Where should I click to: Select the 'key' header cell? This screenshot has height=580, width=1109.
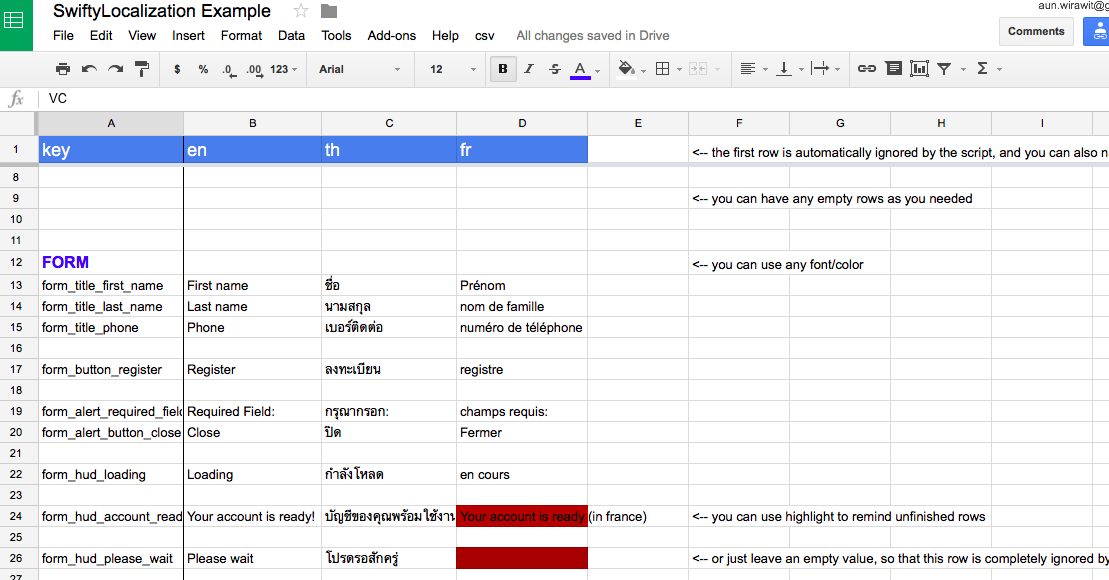[111, 150]
